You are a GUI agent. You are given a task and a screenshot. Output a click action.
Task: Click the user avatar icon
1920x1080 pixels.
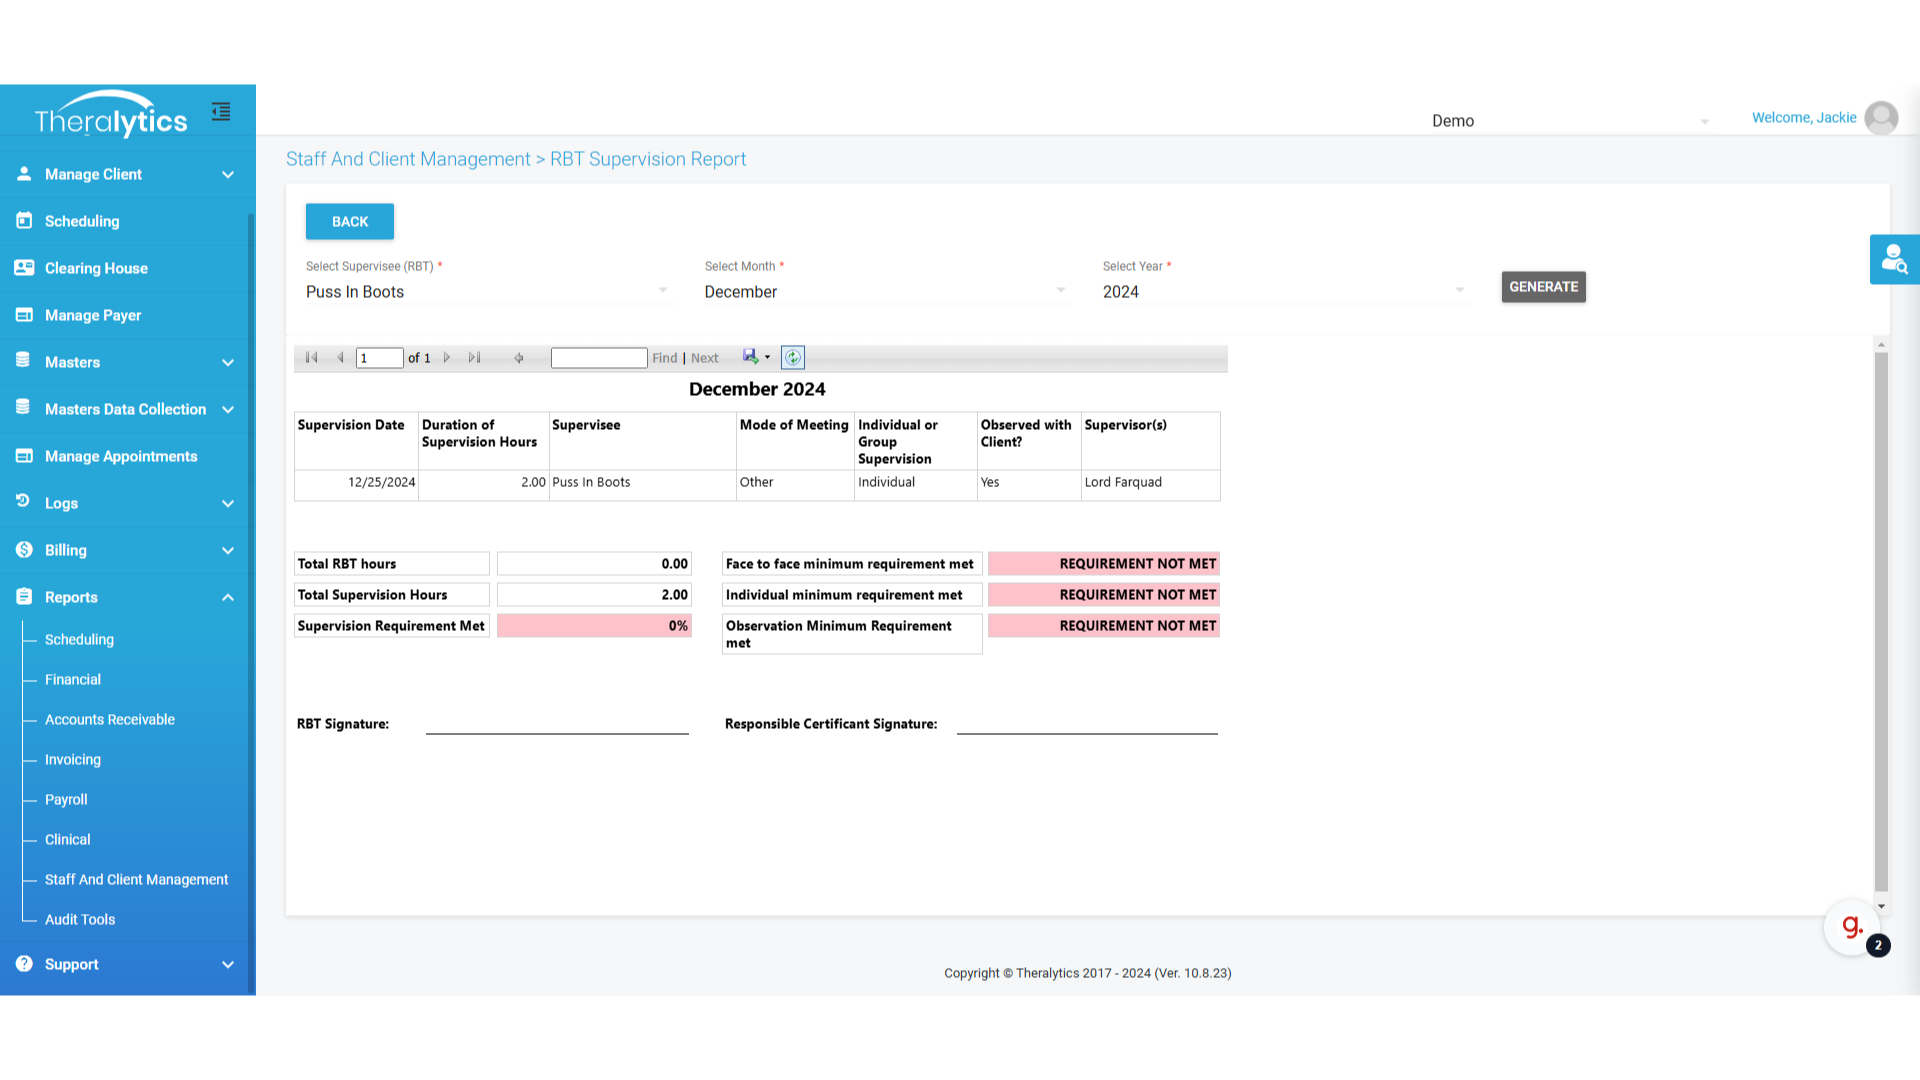(x=1881, y=118)
